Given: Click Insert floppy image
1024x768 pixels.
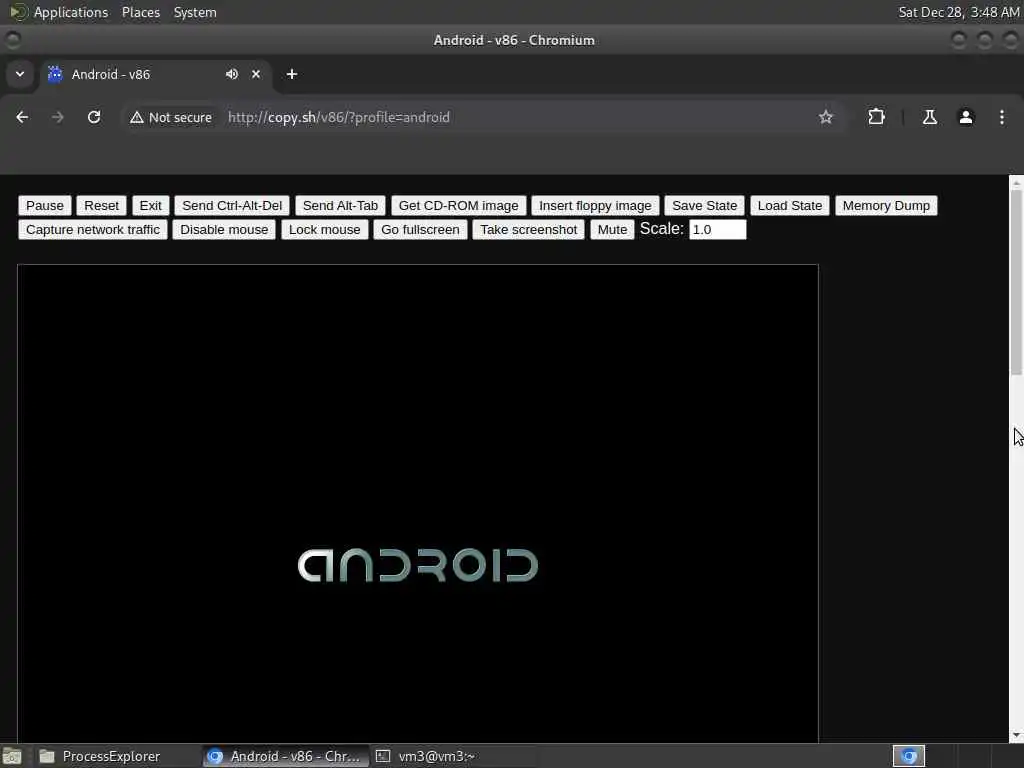Looking at the screenshot, I should pyautogui.click(x=595, y=206).
